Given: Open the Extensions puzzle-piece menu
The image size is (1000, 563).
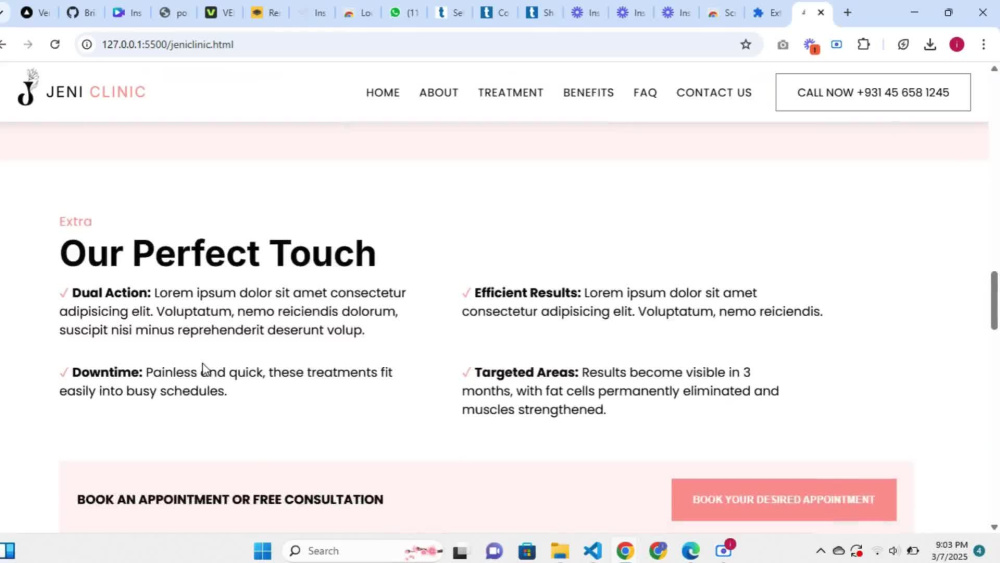Looking at the screenshot, I should 864,45.
